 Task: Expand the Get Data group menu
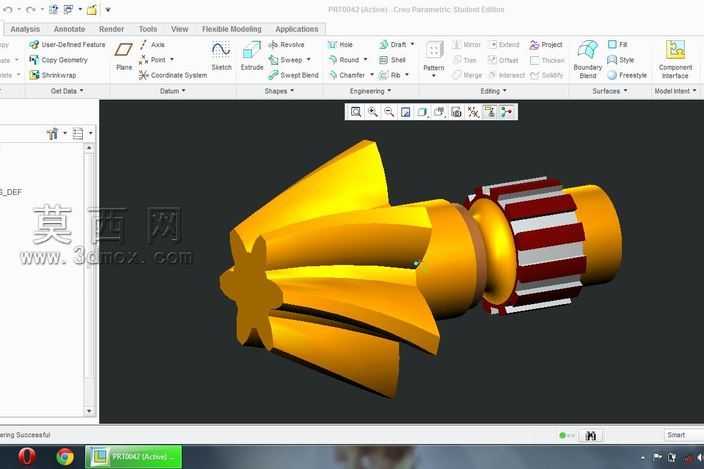pos(67,91)
